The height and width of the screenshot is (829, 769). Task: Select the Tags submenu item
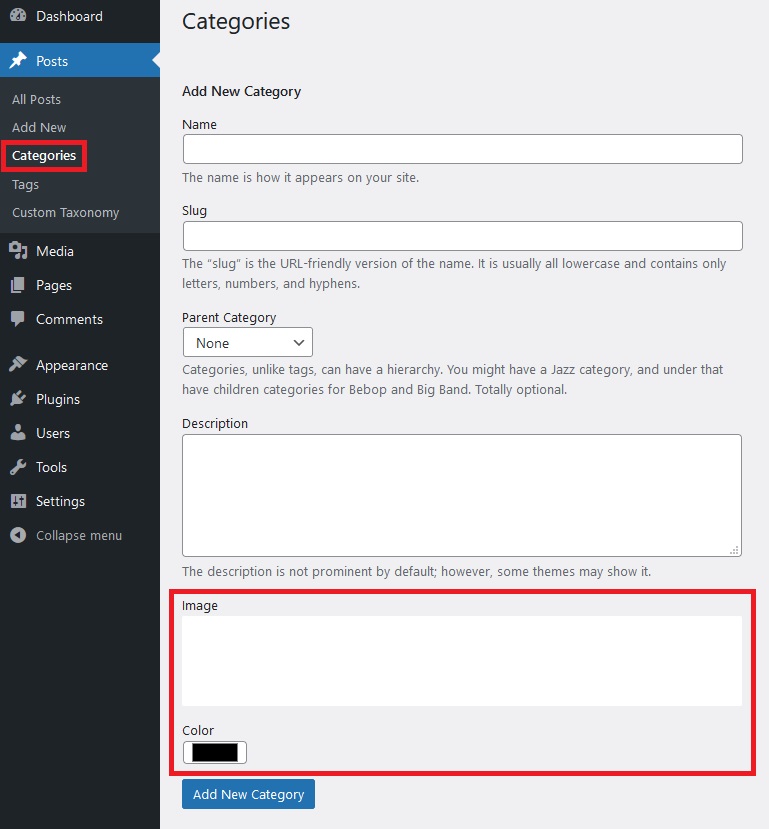tap(26, 184)
